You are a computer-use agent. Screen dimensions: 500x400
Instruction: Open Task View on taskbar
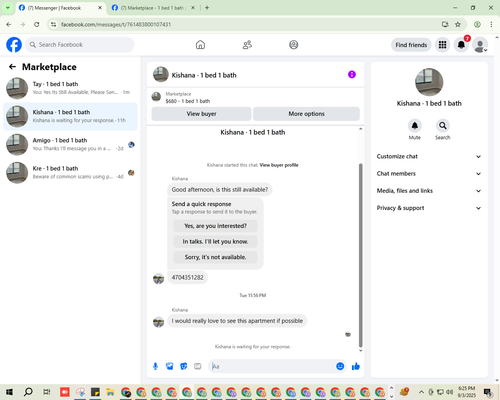47,392
